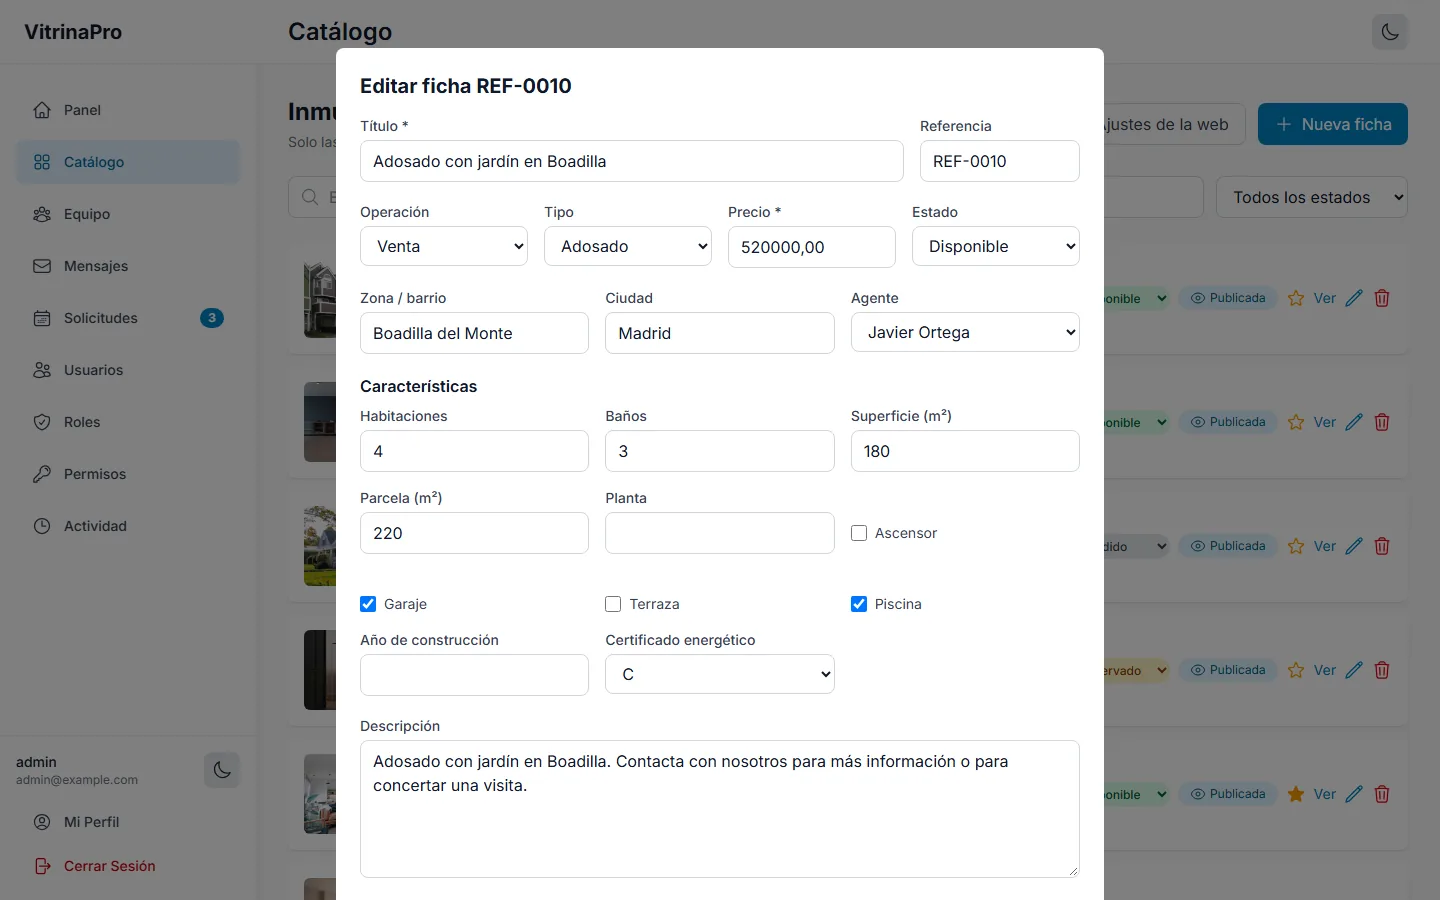This screenshot has width=1440, height=900.
Task: Click the Ciudad field containing Madrid
Action: pos(720,333)
